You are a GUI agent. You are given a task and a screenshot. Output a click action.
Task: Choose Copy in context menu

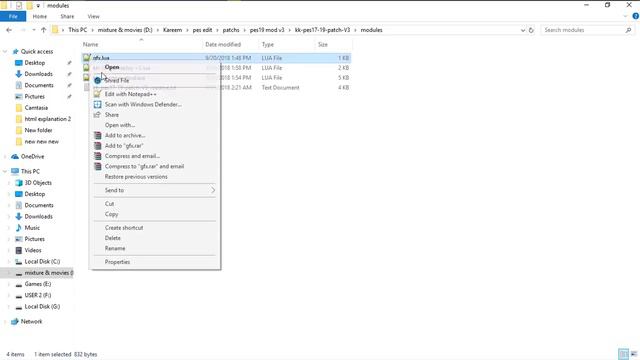[111, 214]
